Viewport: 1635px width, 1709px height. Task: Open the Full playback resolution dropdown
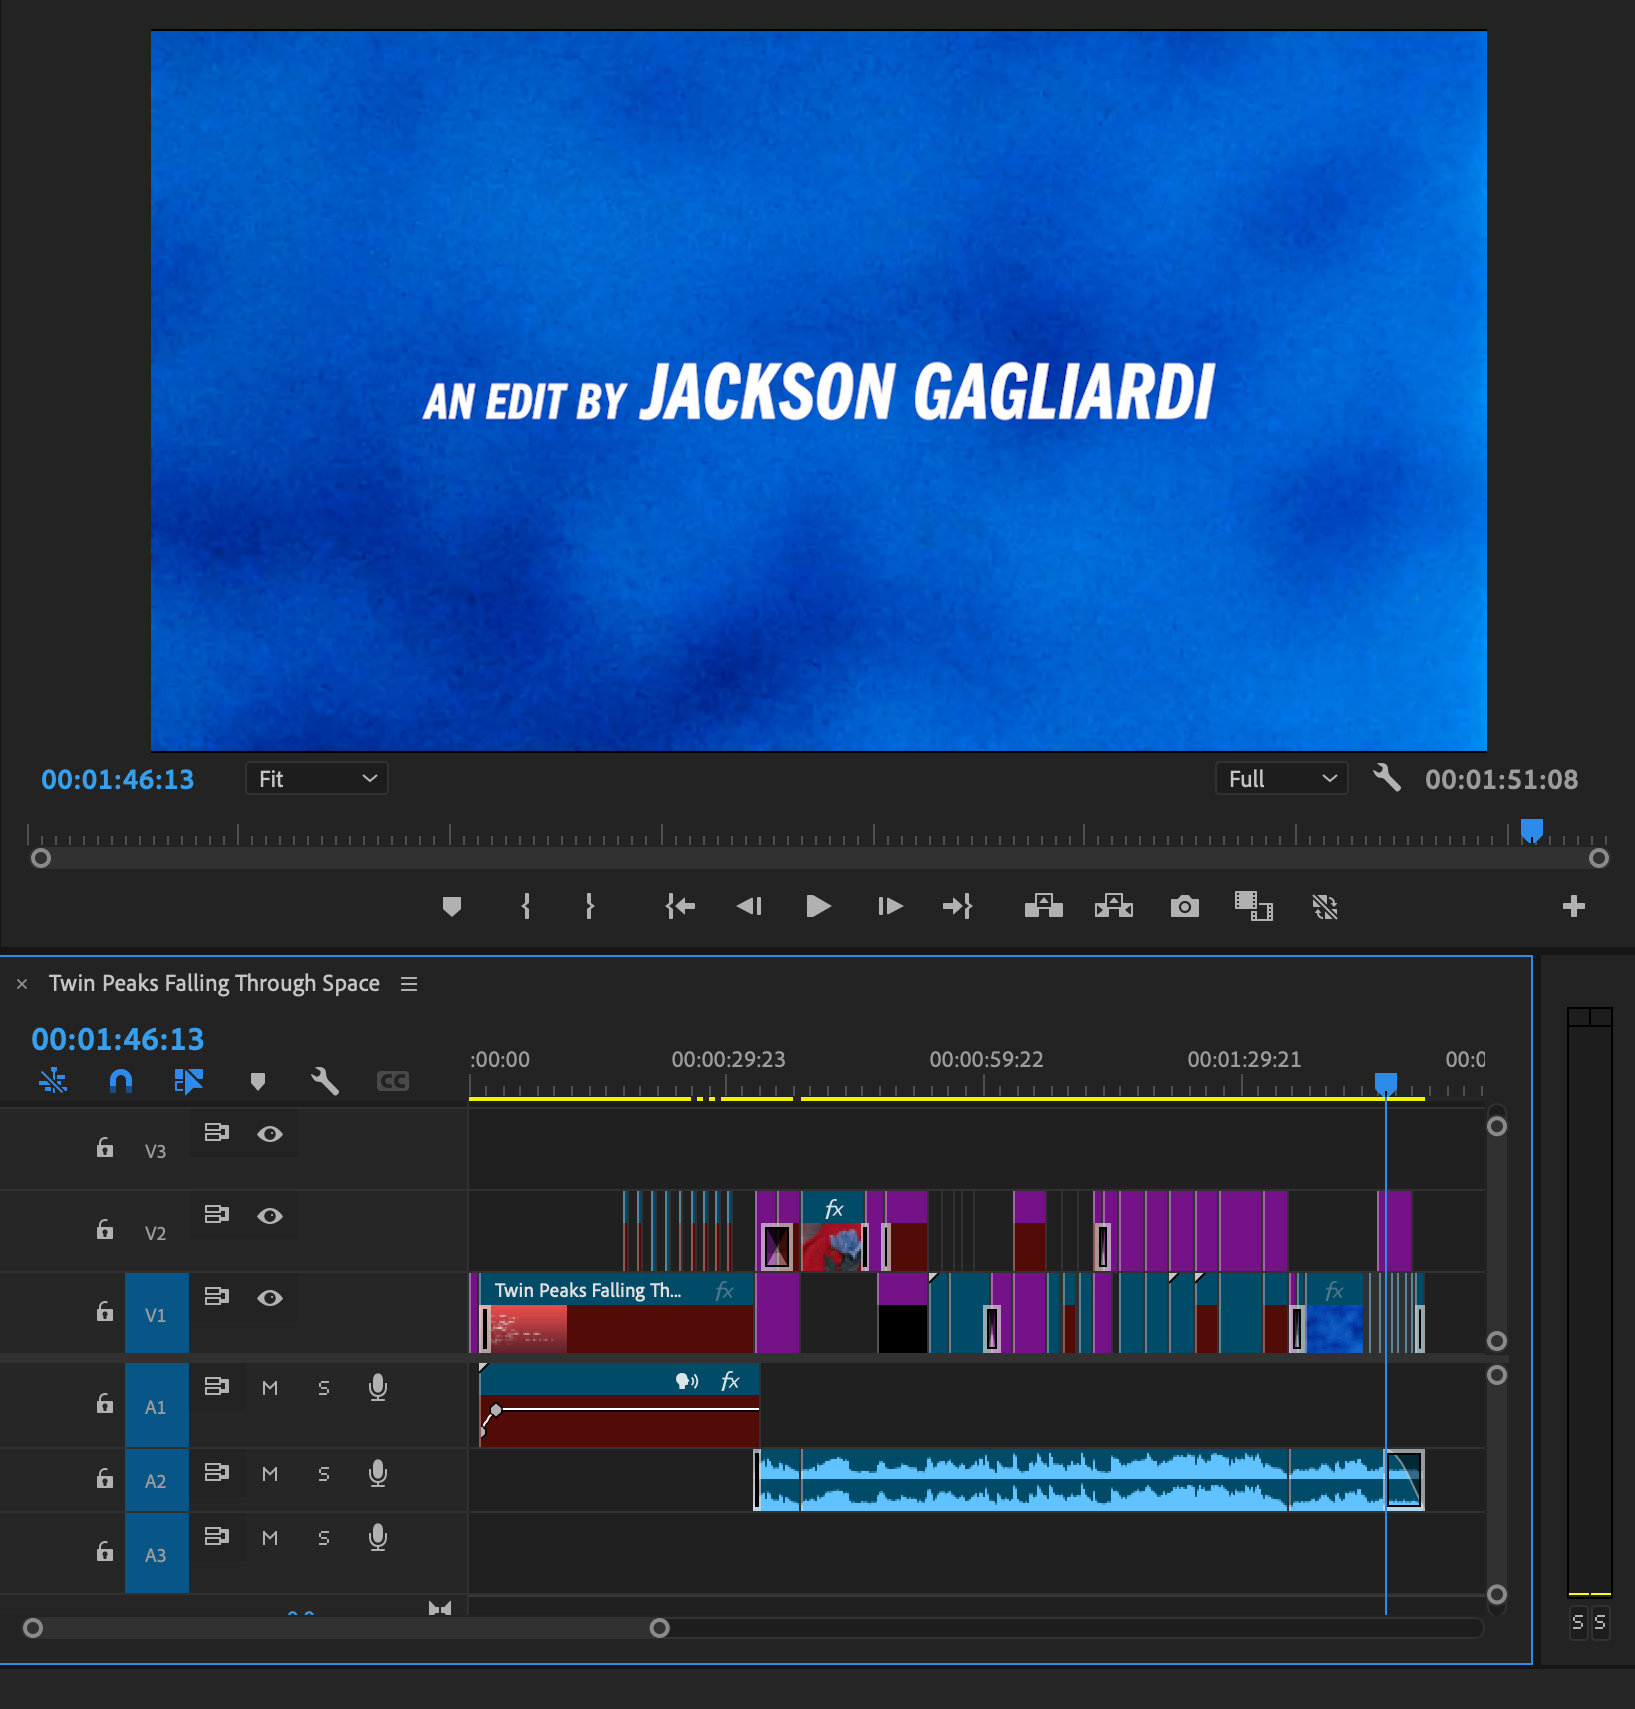click(x=1282, y=778)
